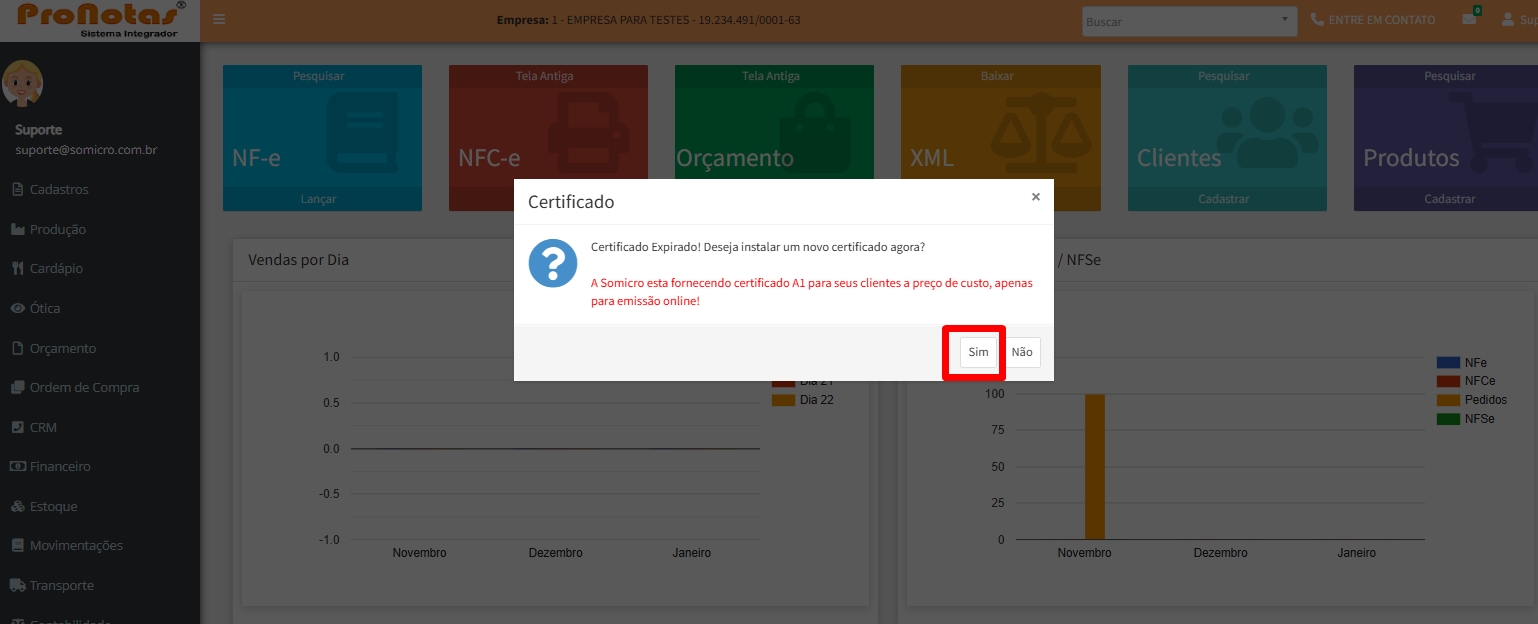This screenshot has height=624, width=1538.
Task: Open the Estoque module
Action: tap(55, 505)
